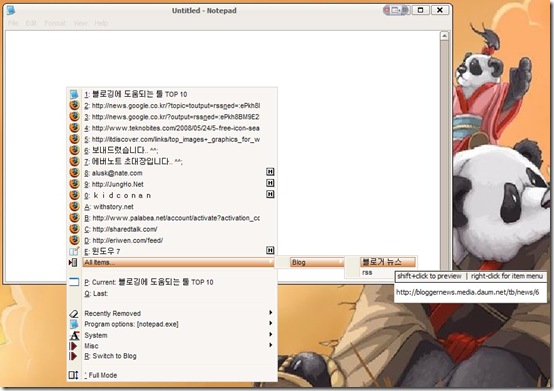
Task: Click the eraser icon for Recently Removed
Action: pyautogui.click(x=73, y=313)
